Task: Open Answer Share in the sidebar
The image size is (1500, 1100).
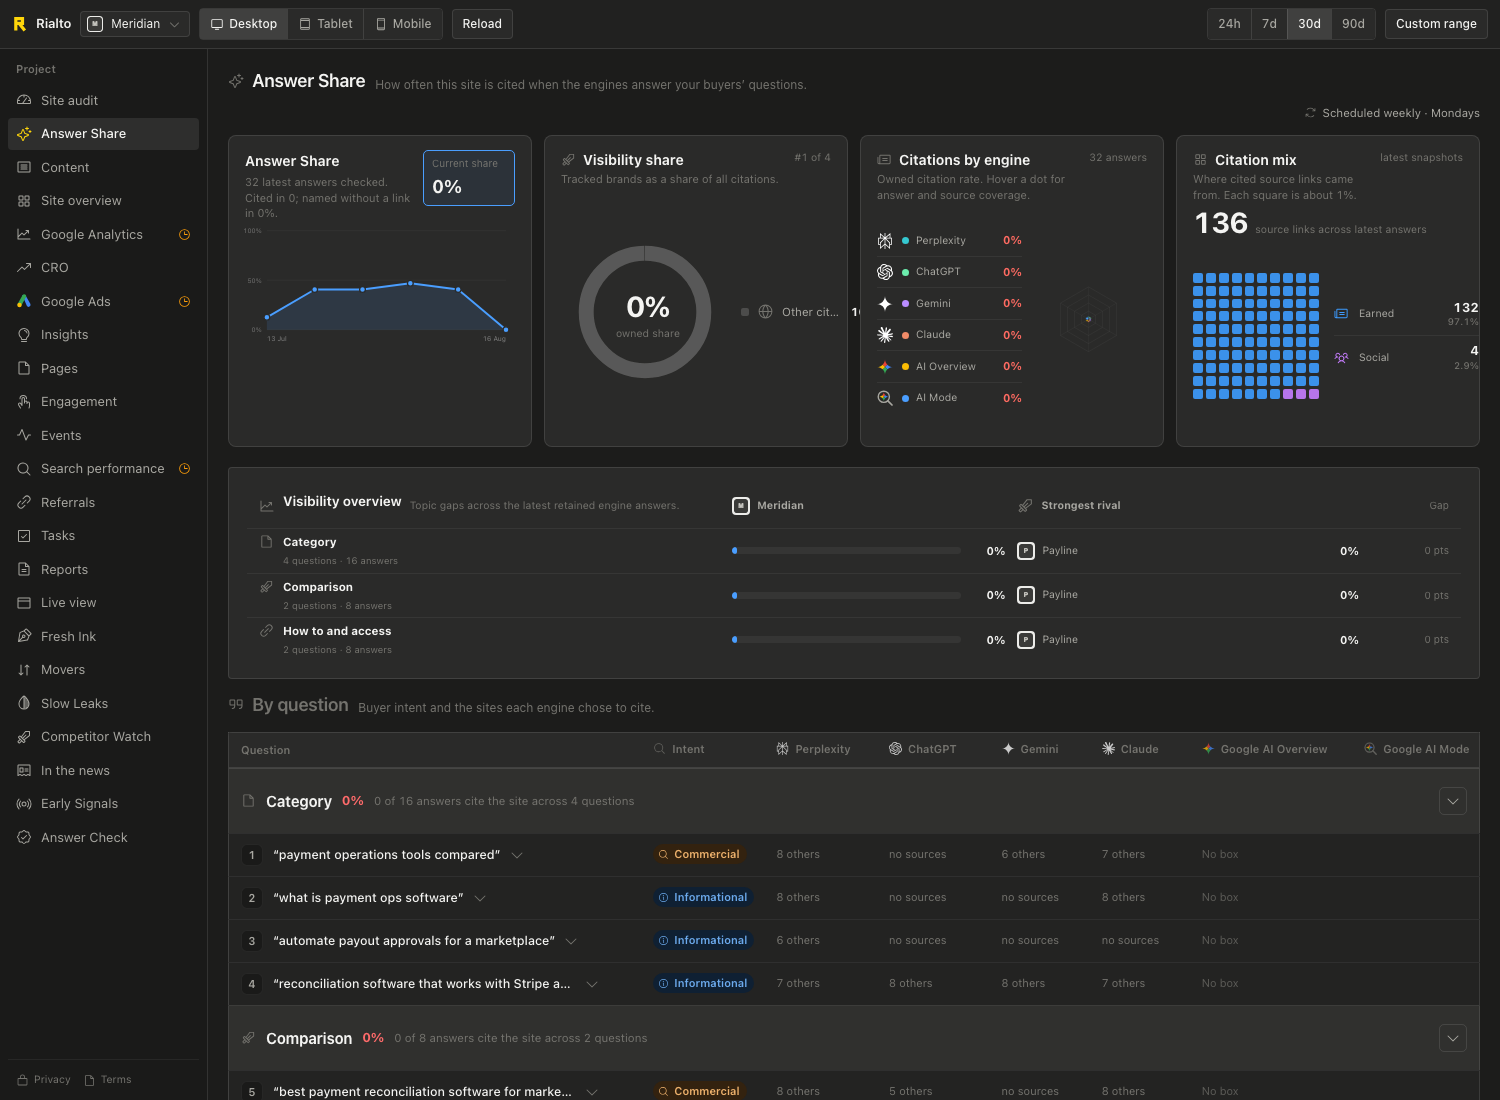Action: coord(103,134)
